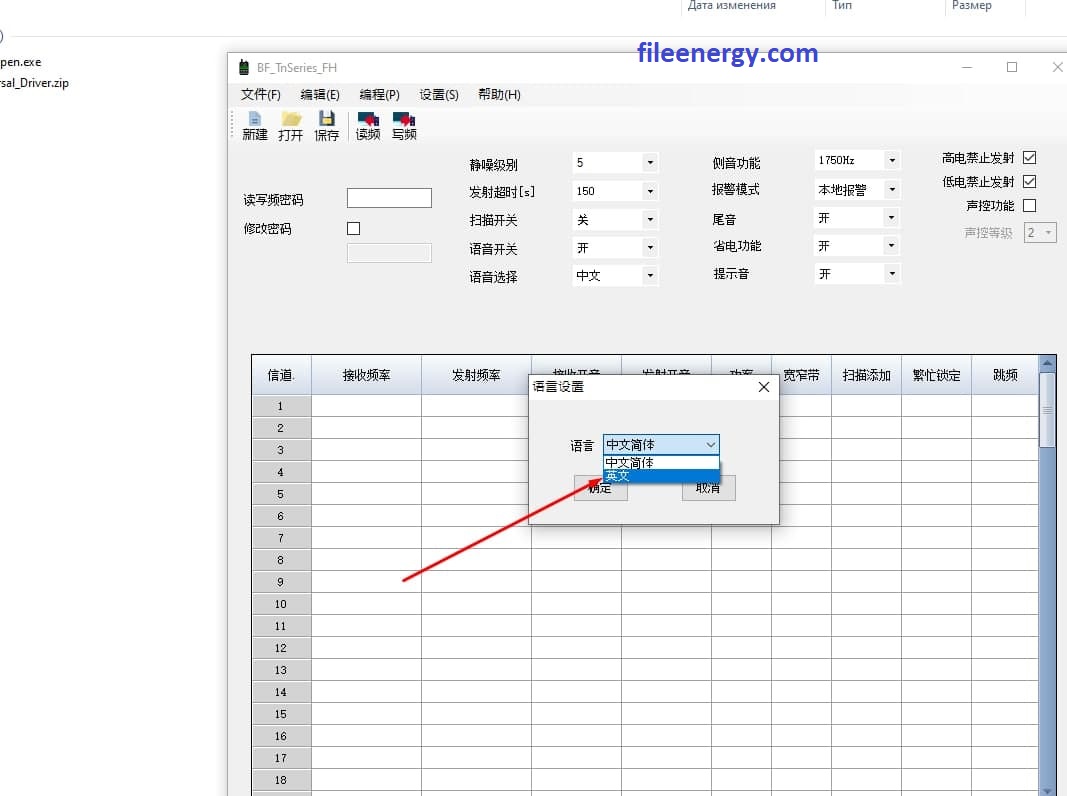The height and width of the screenshot is (796, 1067).
Task: Open the 提示音 dropdown
Action: [857, 273]
